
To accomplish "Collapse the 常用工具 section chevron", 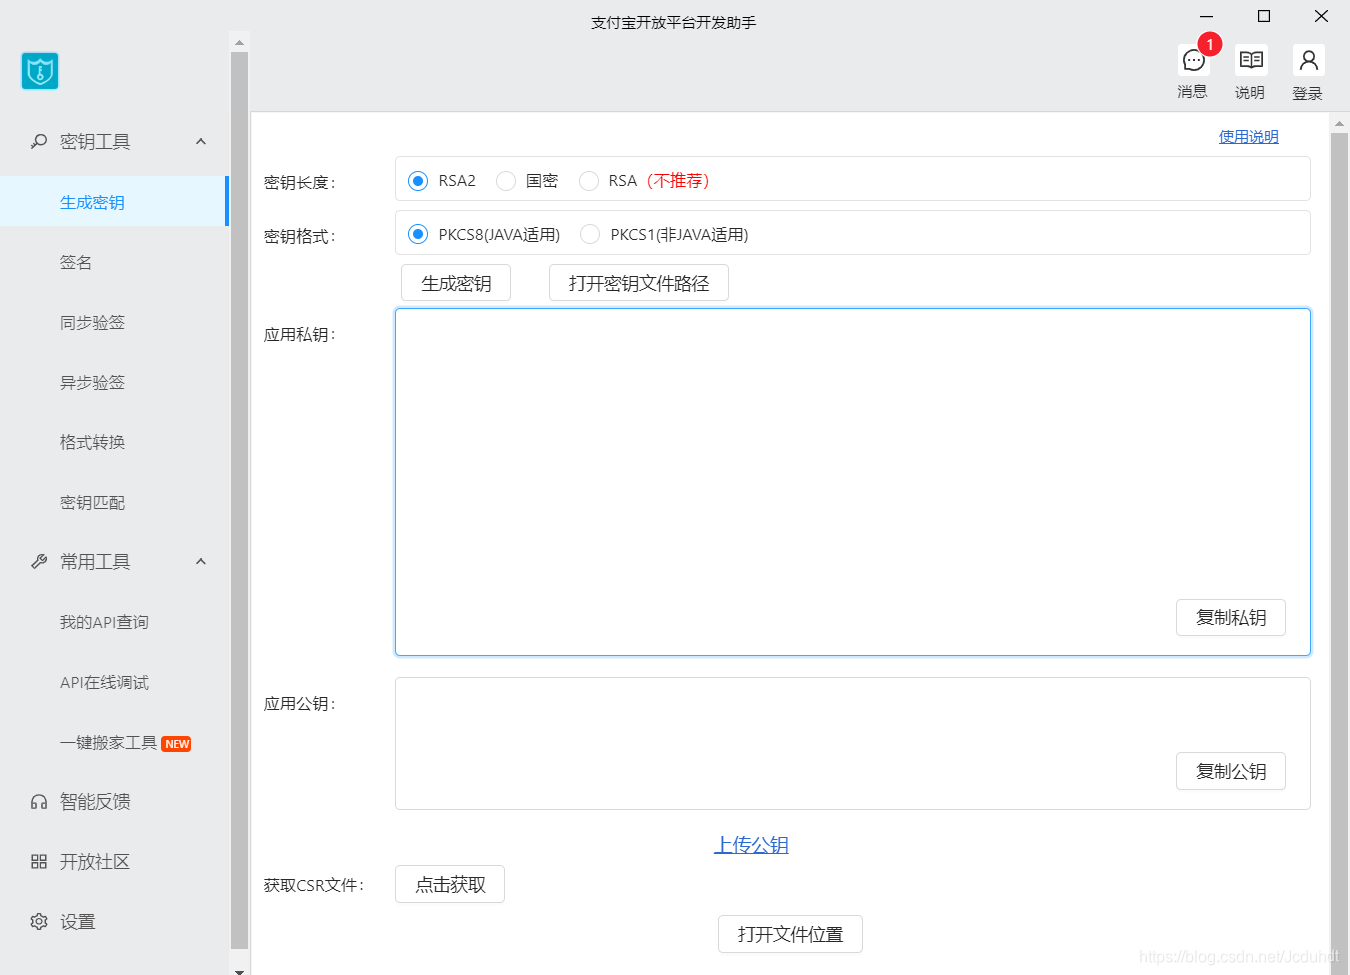I will coord(201,561).
